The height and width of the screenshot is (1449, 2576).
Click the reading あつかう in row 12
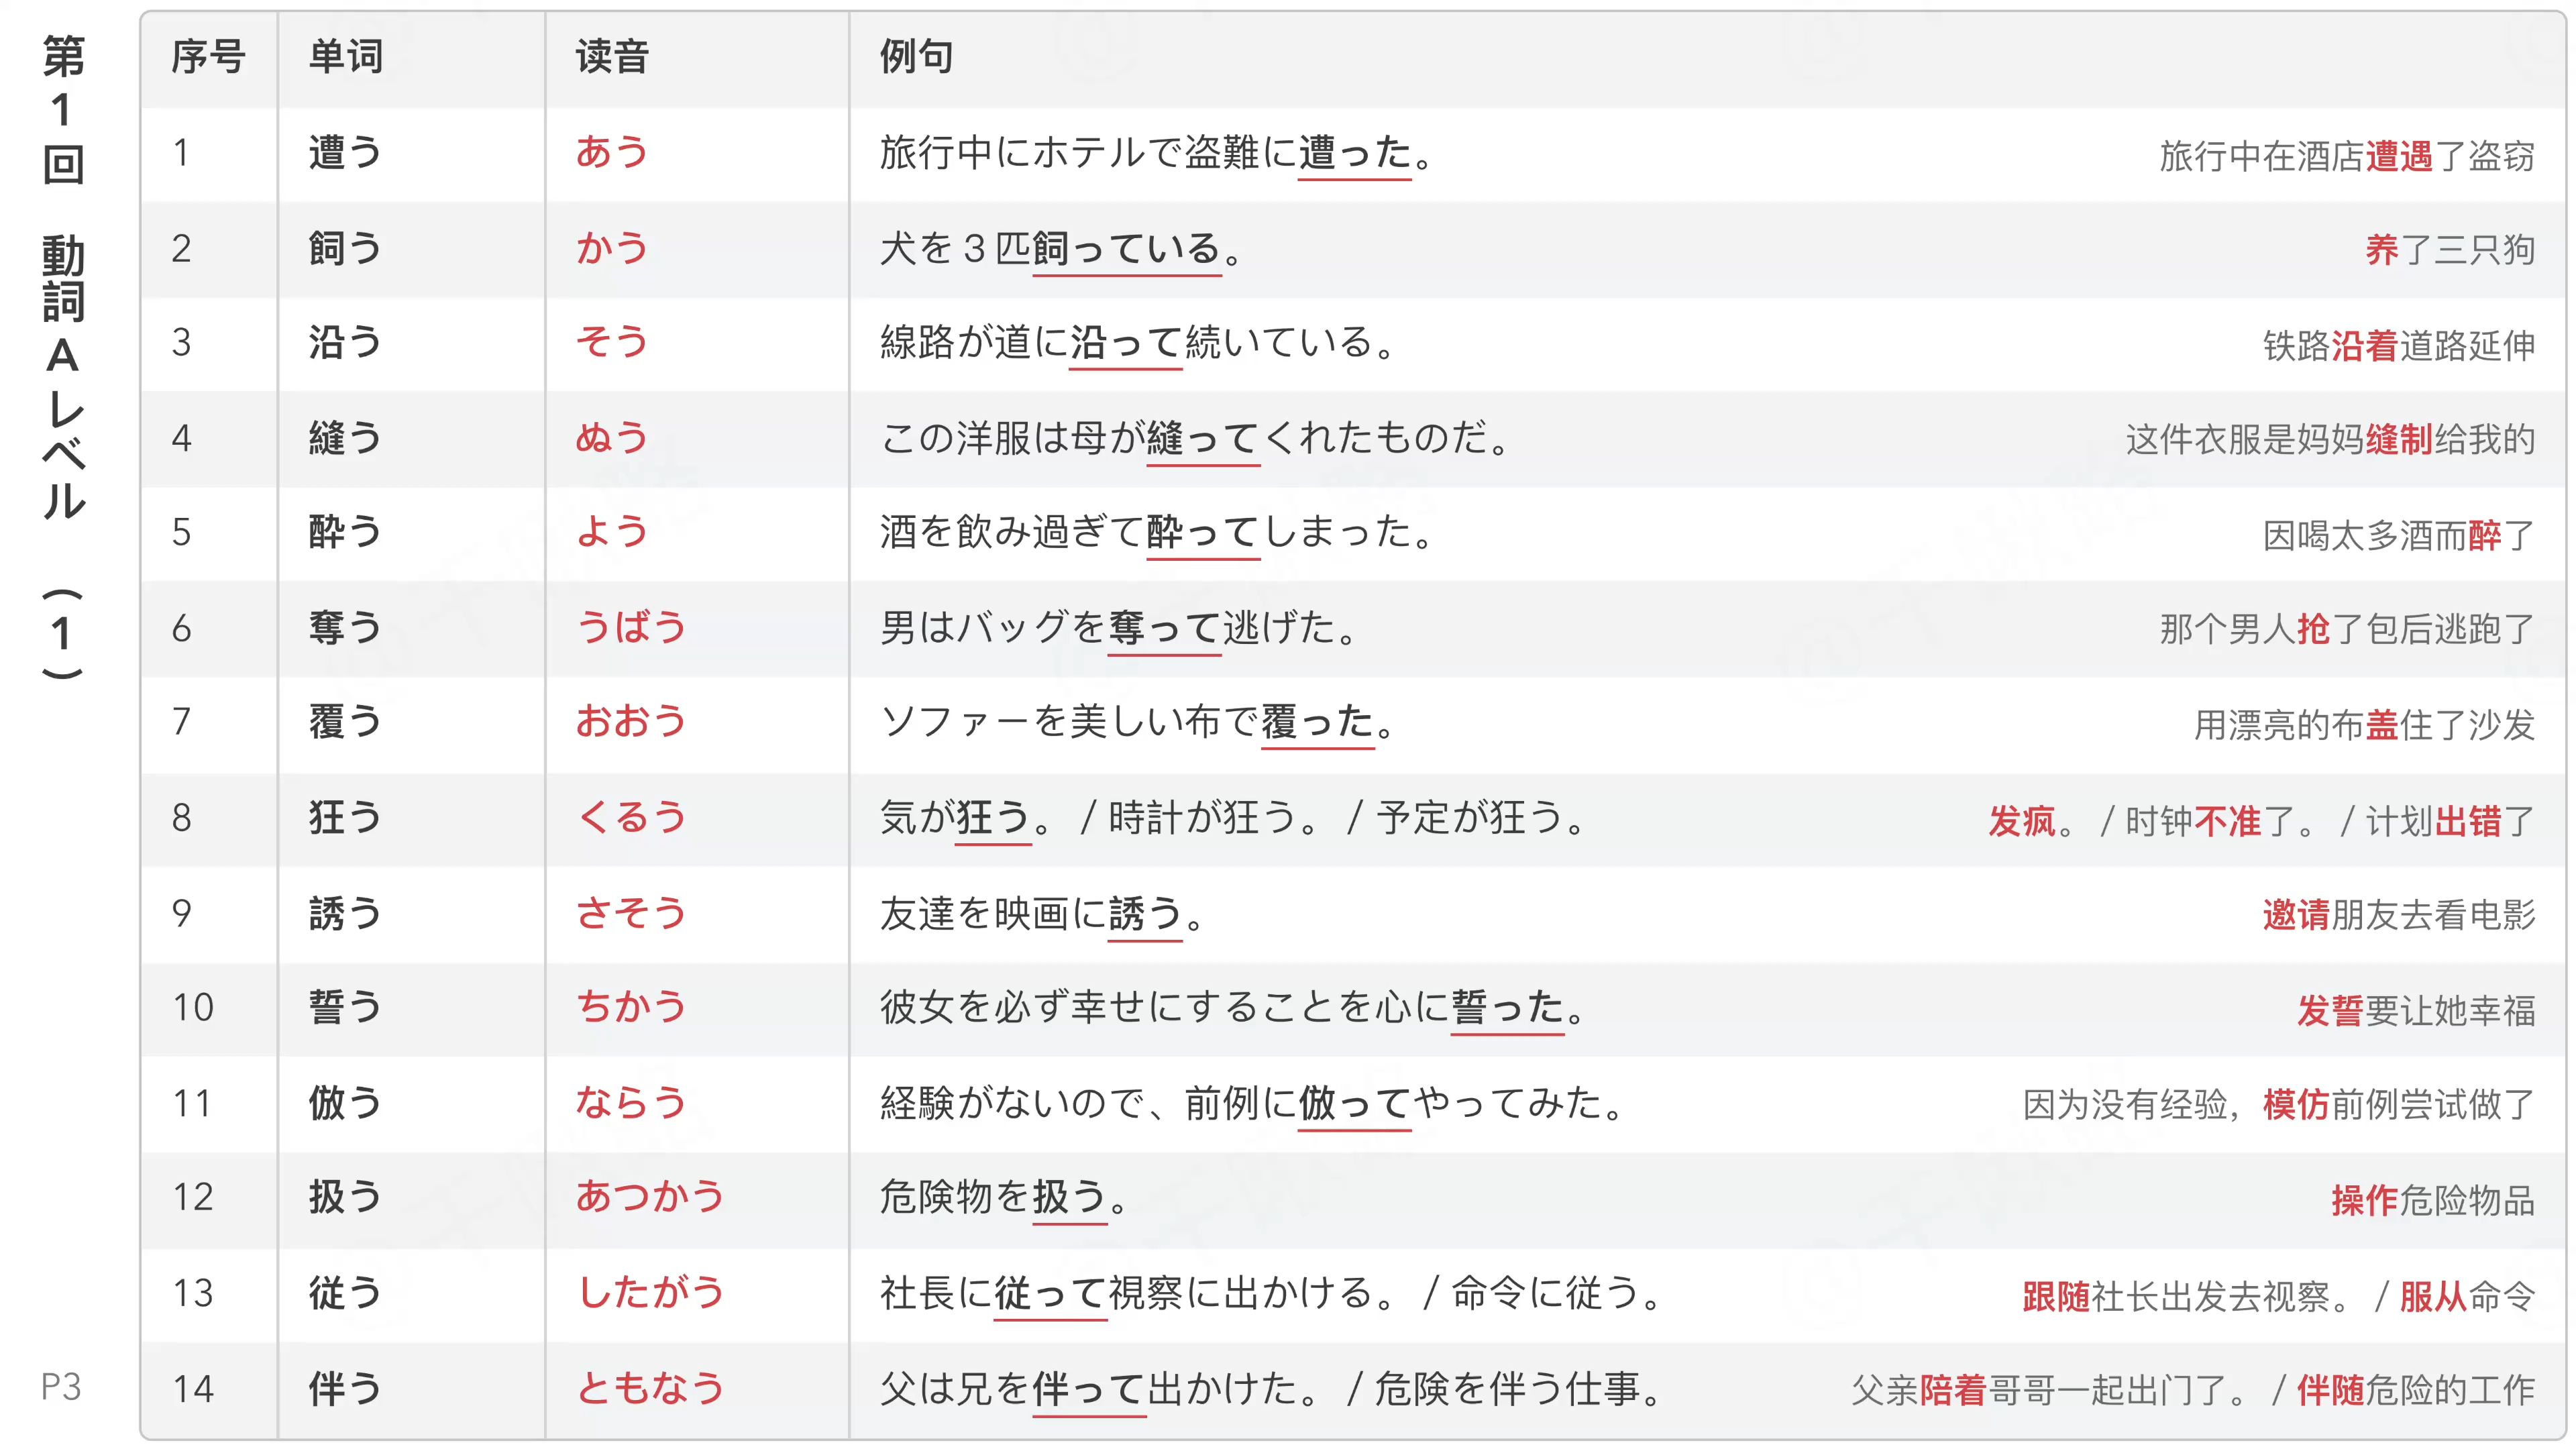[x=650, y=1197]
